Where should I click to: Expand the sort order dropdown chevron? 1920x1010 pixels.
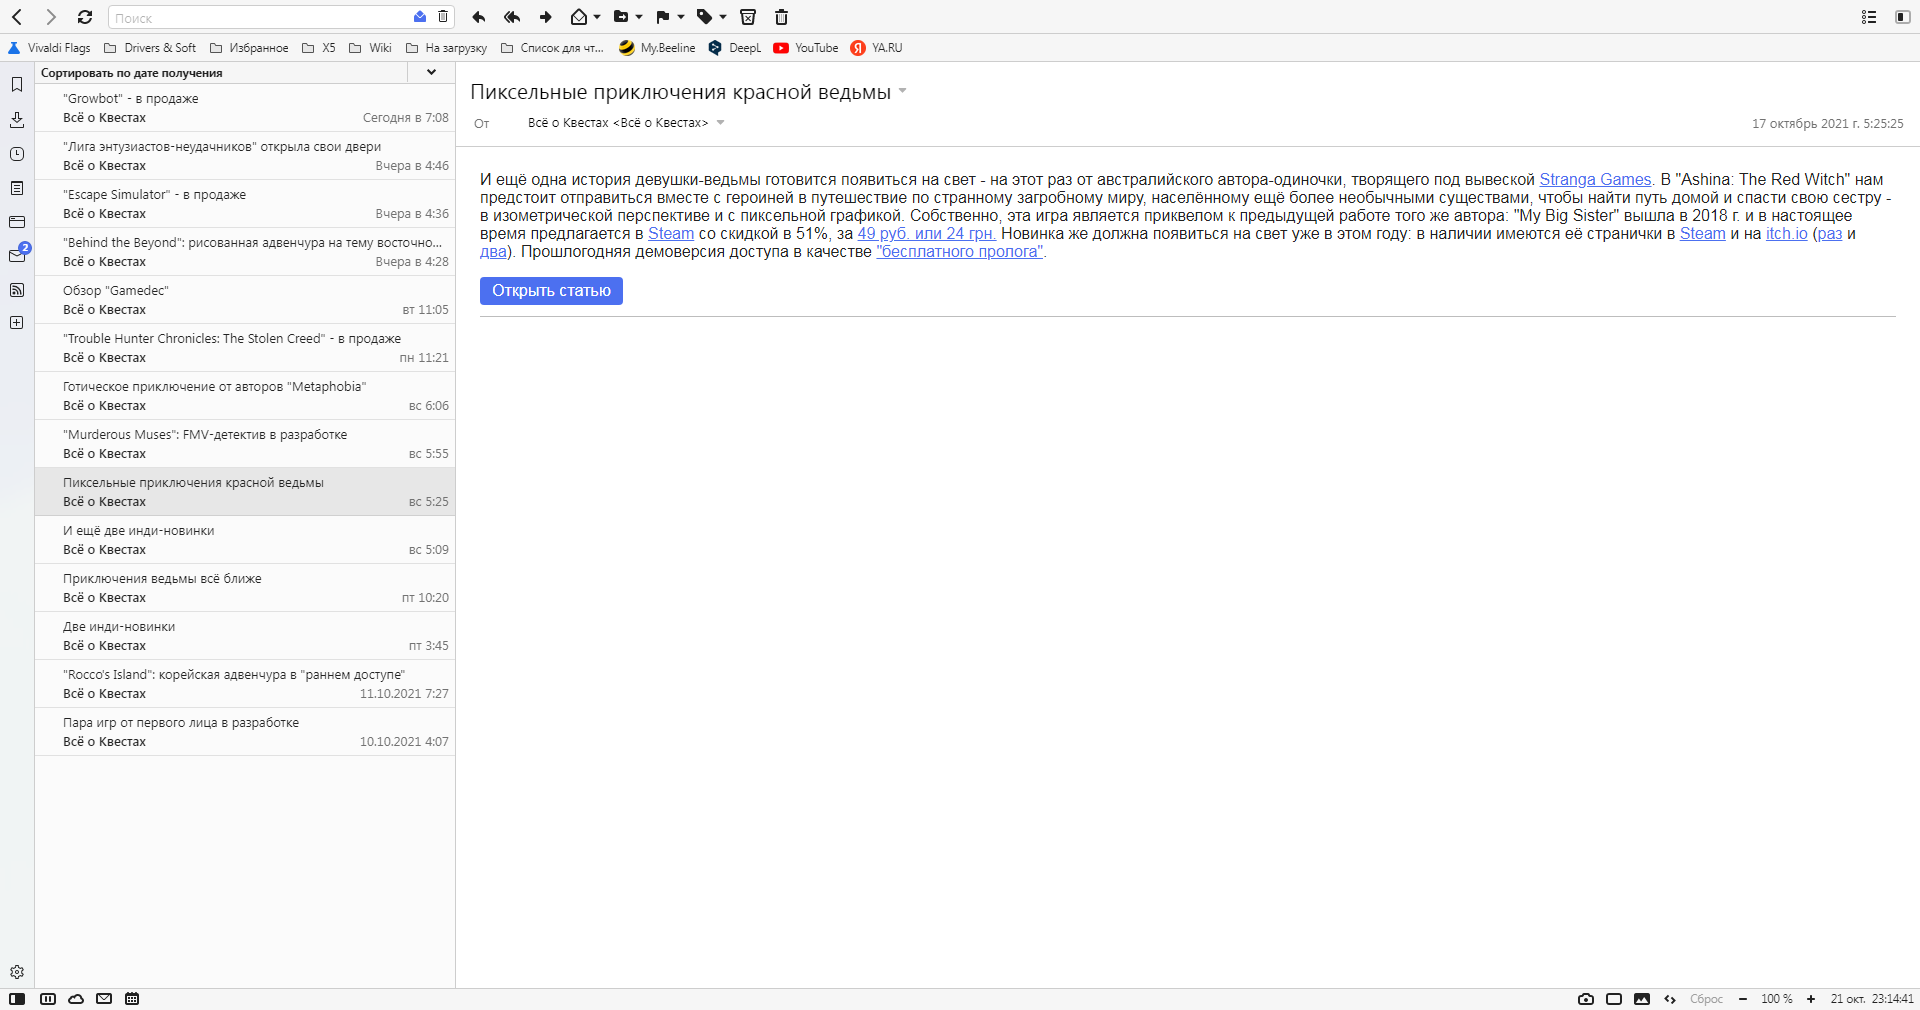(431, 72)
